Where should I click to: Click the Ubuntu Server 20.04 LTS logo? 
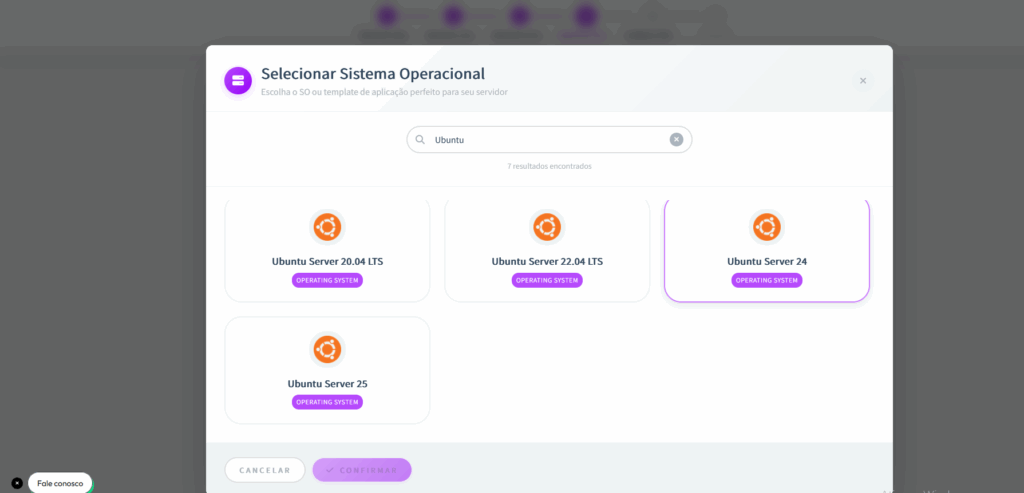click(327, 227)
